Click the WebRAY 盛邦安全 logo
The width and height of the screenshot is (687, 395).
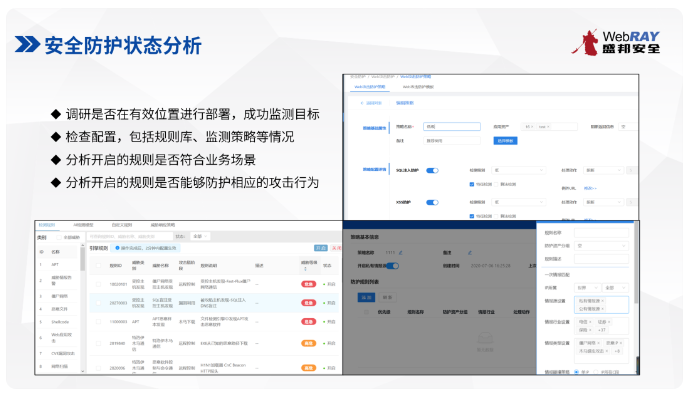[x=616, y=42]
